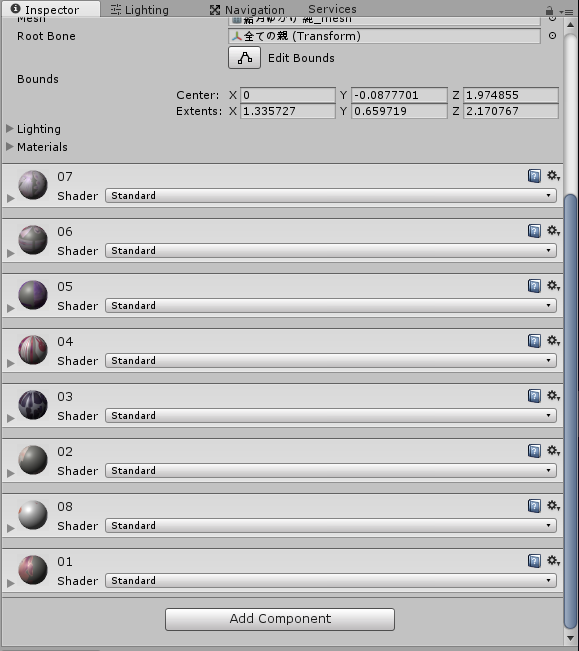
Task: Switch to the Navigation tab
Action: [x=247, y=10]
